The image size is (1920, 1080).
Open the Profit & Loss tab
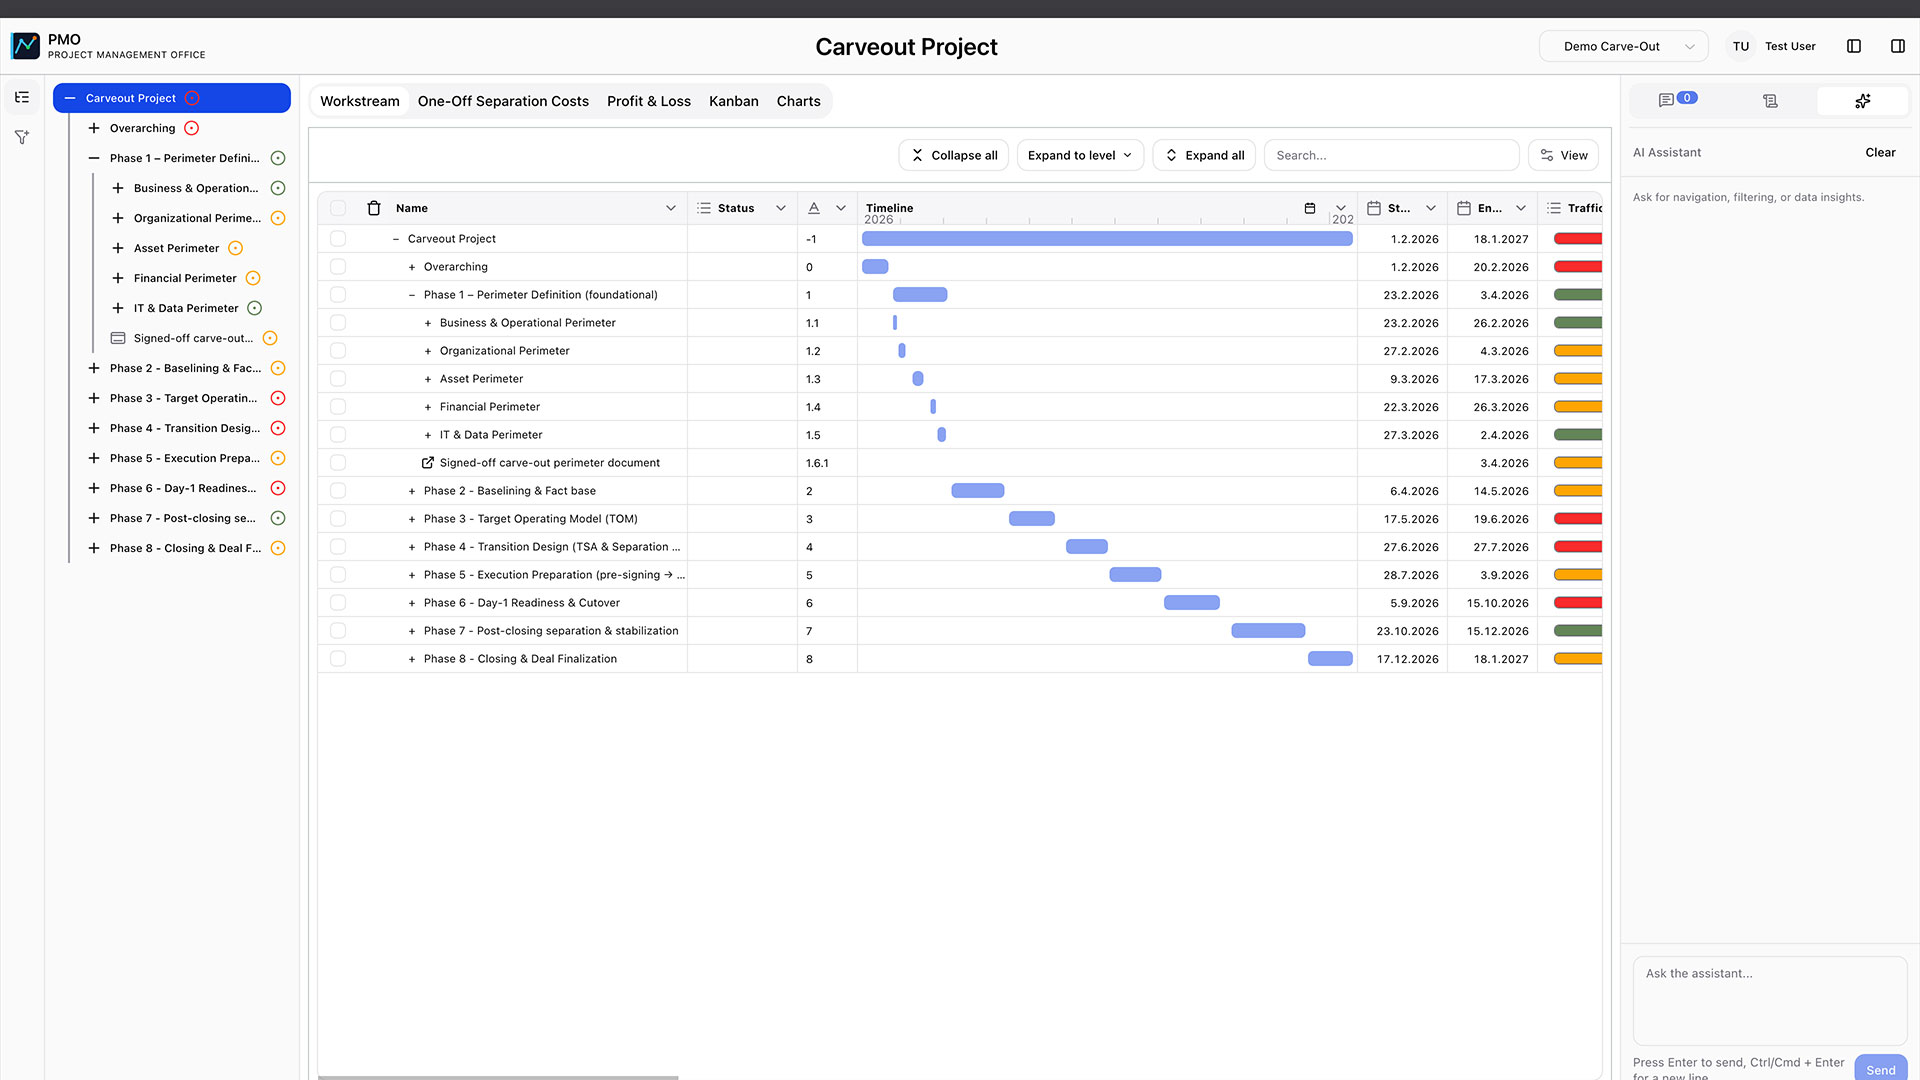[648, 101]
